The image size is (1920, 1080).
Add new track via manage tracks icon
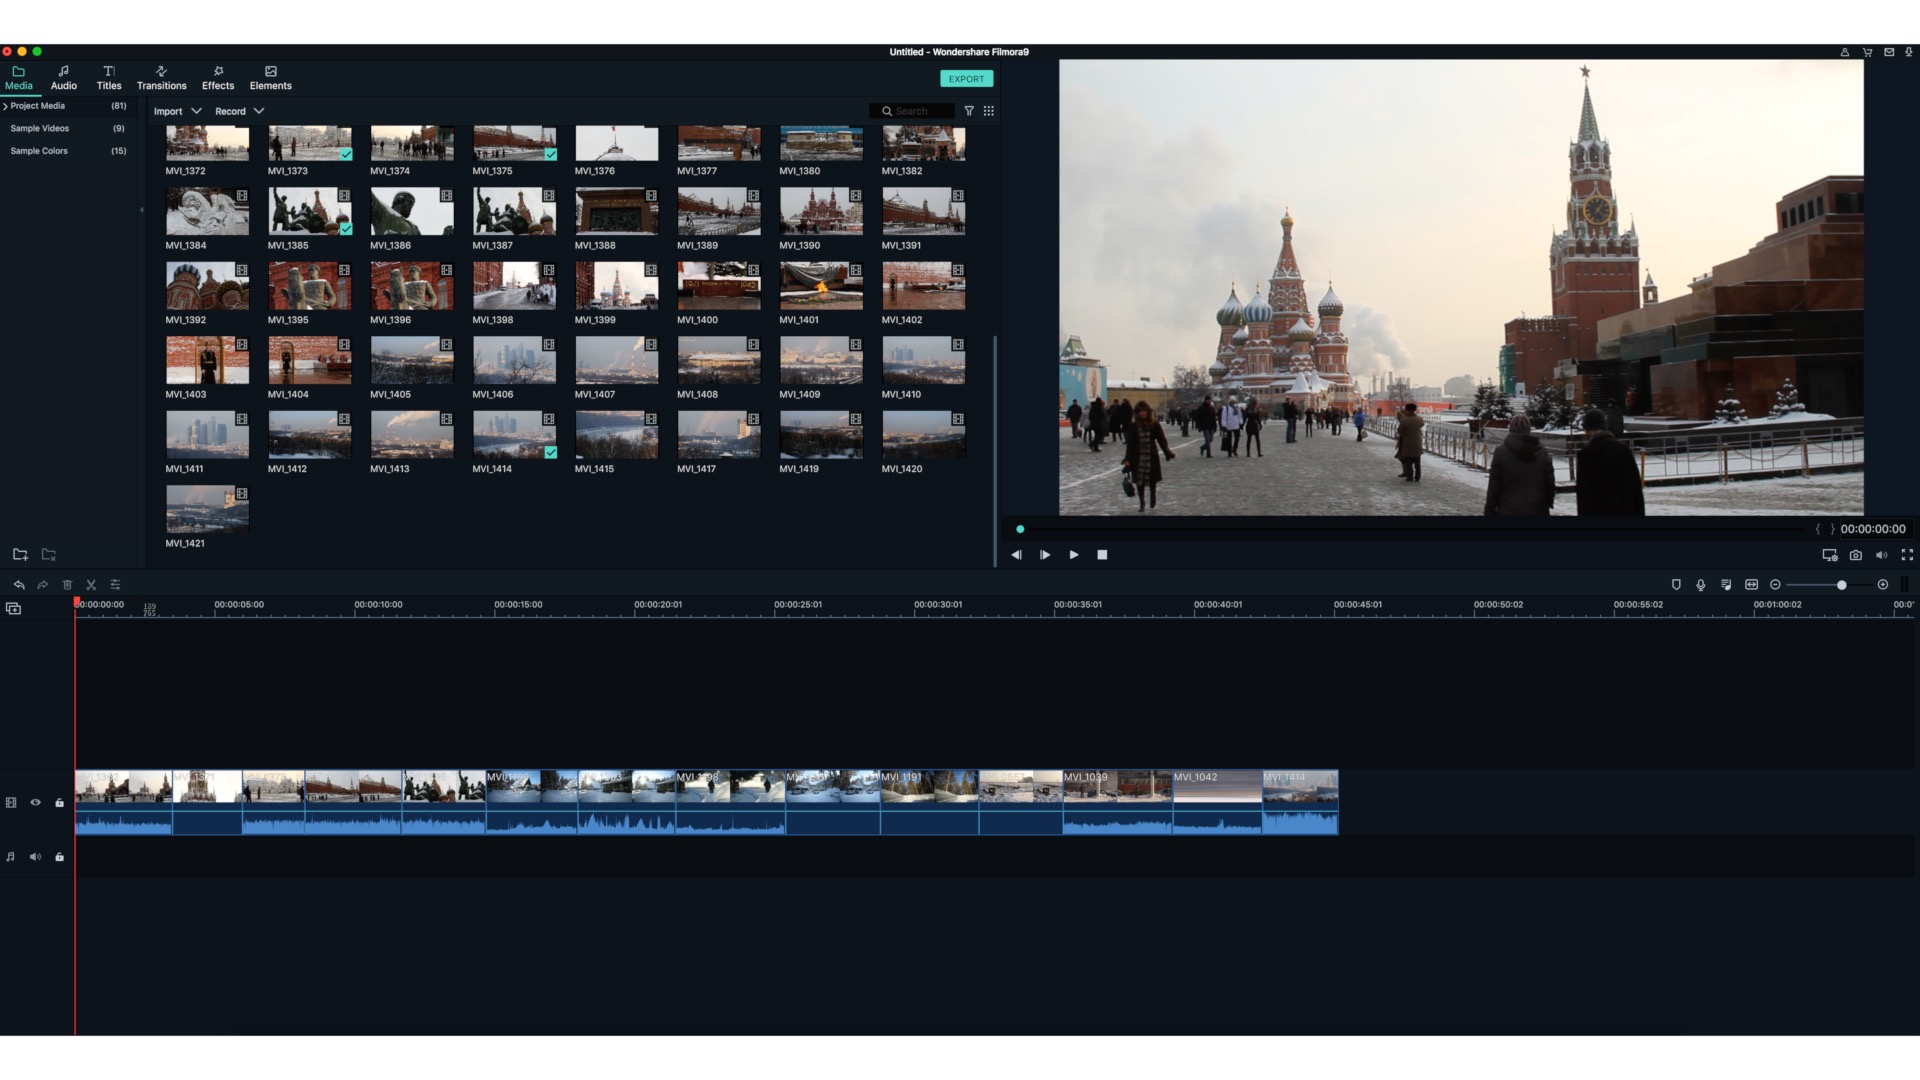point(13,608)
